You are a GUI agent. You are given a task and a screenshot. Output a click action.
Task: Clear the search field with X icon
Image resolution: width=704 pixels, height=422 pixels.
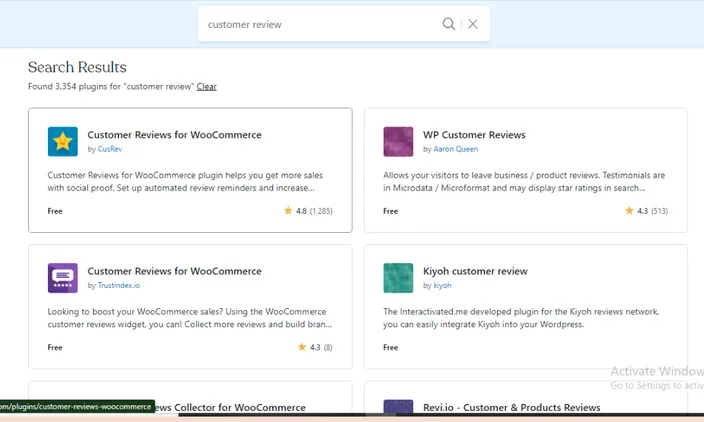[473, 24]
